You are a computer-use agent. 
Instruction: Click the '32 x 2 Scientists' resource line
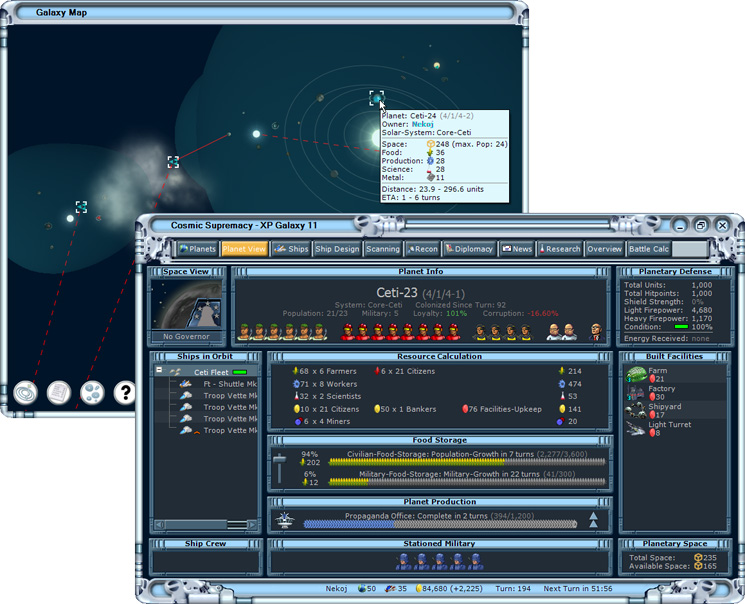coord(327,396)
